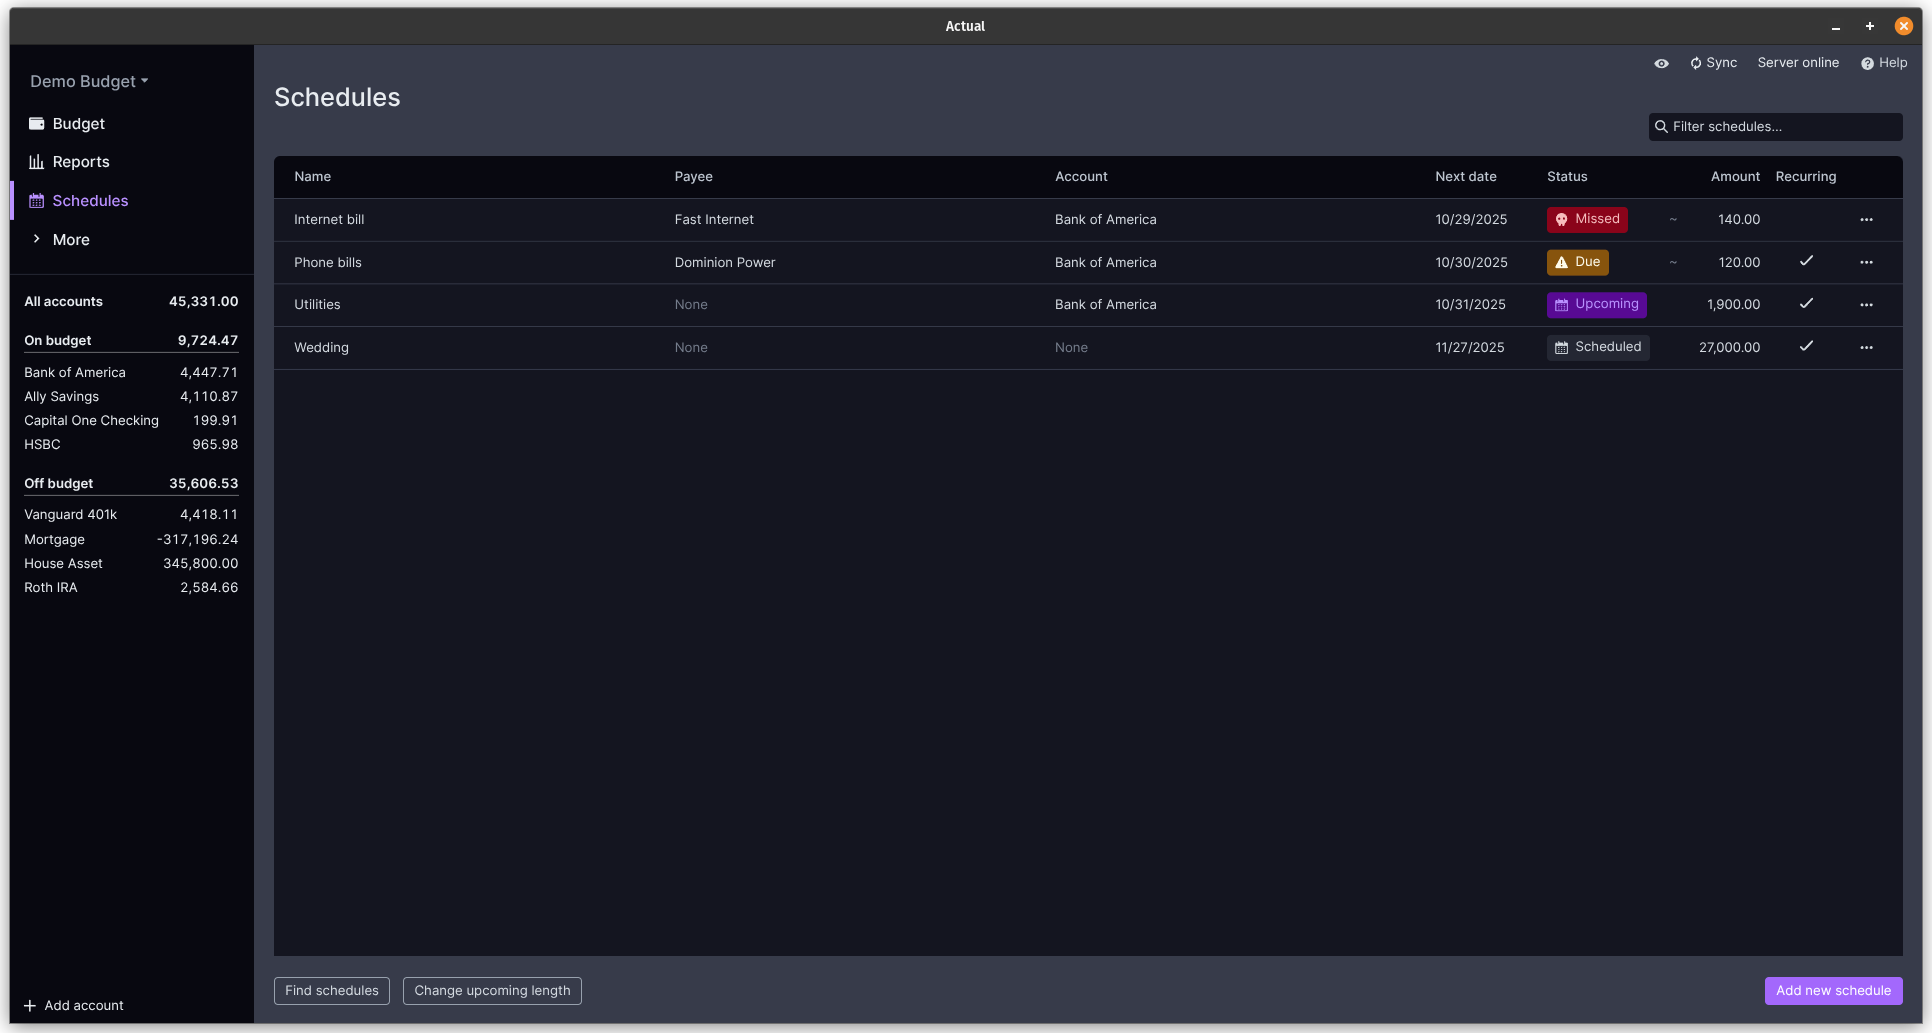Expand the More section in sidebar
Screen dimensions: 1932x1033
pos(70,240)
